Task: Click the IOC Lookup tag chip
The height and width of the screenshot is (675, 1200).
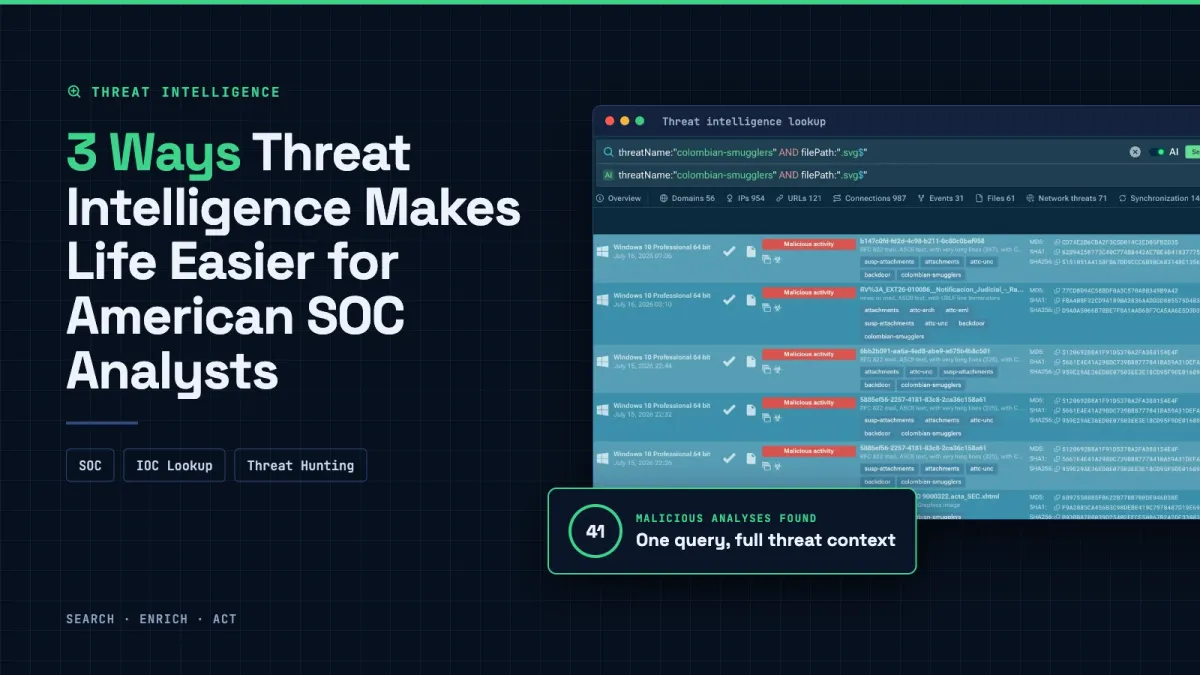Action: click(x=175, y=465)
